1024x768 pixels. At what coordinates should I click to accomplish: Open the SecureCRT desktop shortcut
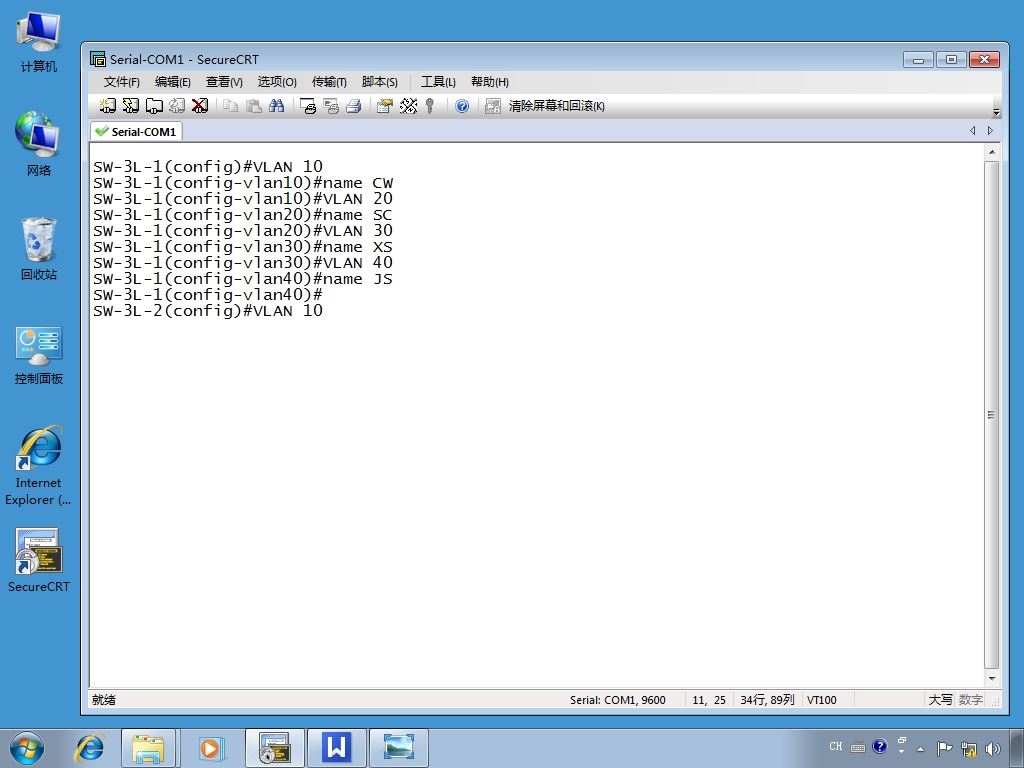(x=39, y=560)
